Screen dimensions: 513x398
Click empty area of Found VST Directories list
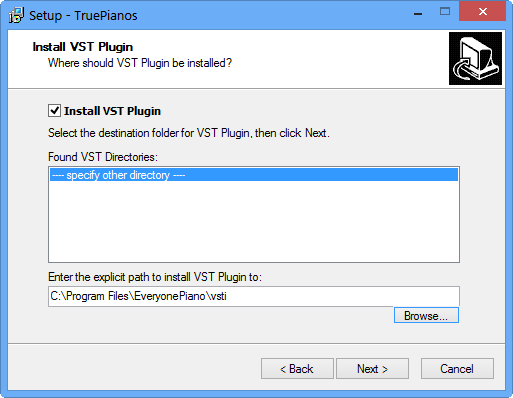(254, 222)
